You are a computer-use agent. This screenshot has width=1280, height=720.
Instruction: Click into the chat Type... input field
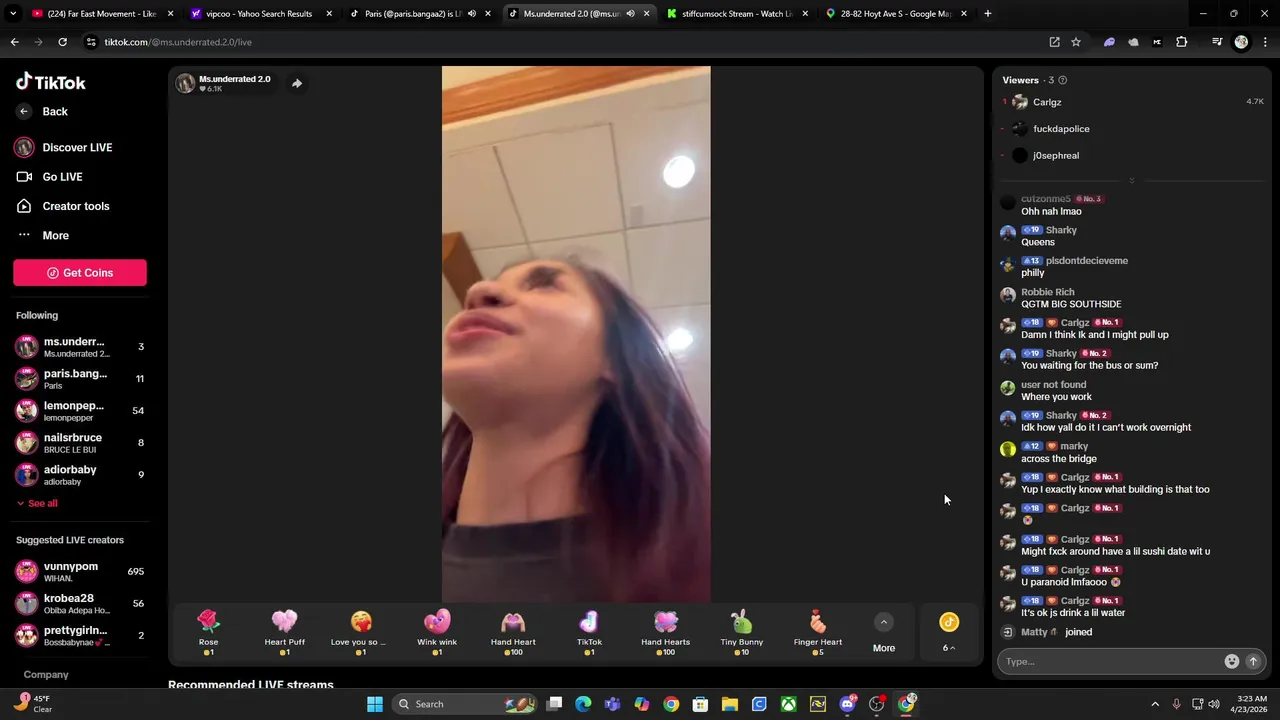1112,661
